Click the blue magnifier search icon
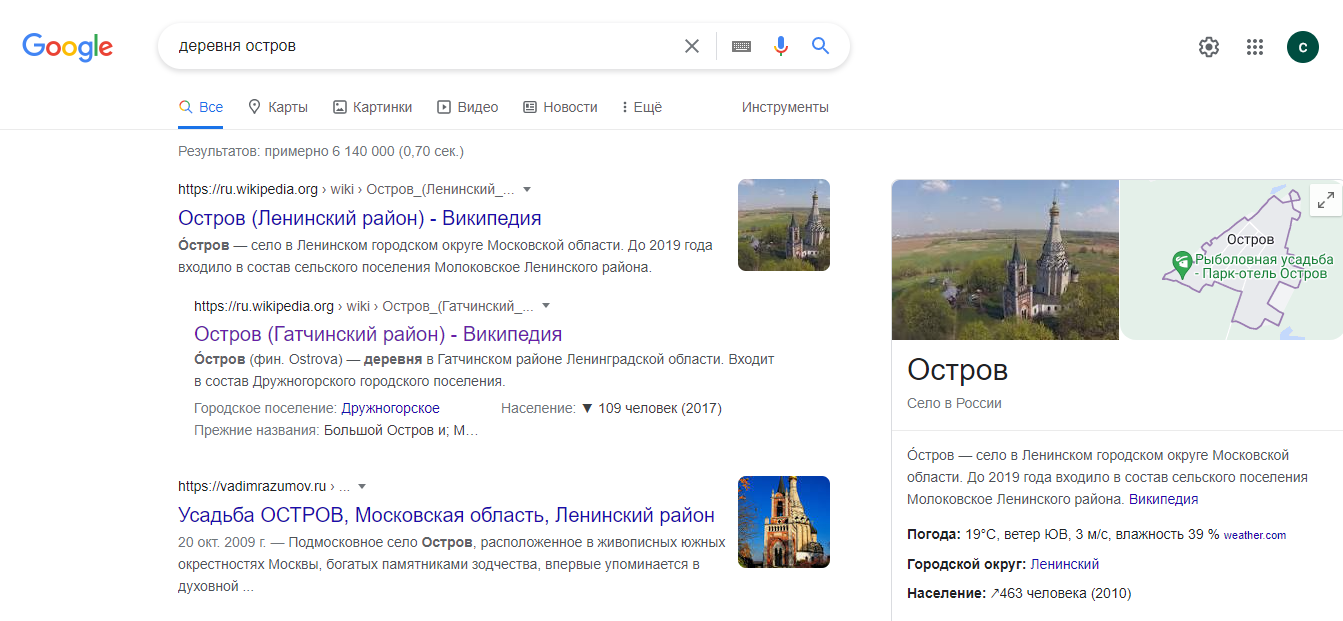The width and height of the screenshot is (1343, 621). pos(821,46)
